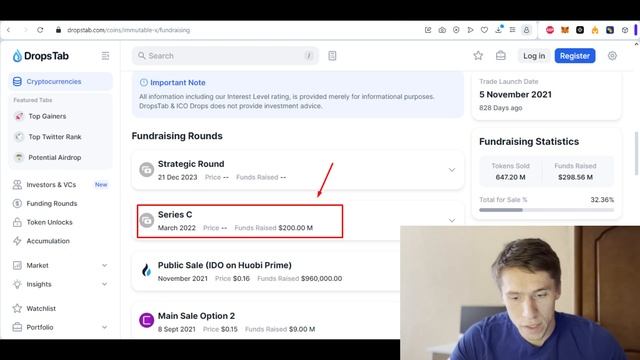Click the dropstab.com address bar URL
The height and width of the screenshot is (360, 640).
pyautogui.click(x=128, y=30)
